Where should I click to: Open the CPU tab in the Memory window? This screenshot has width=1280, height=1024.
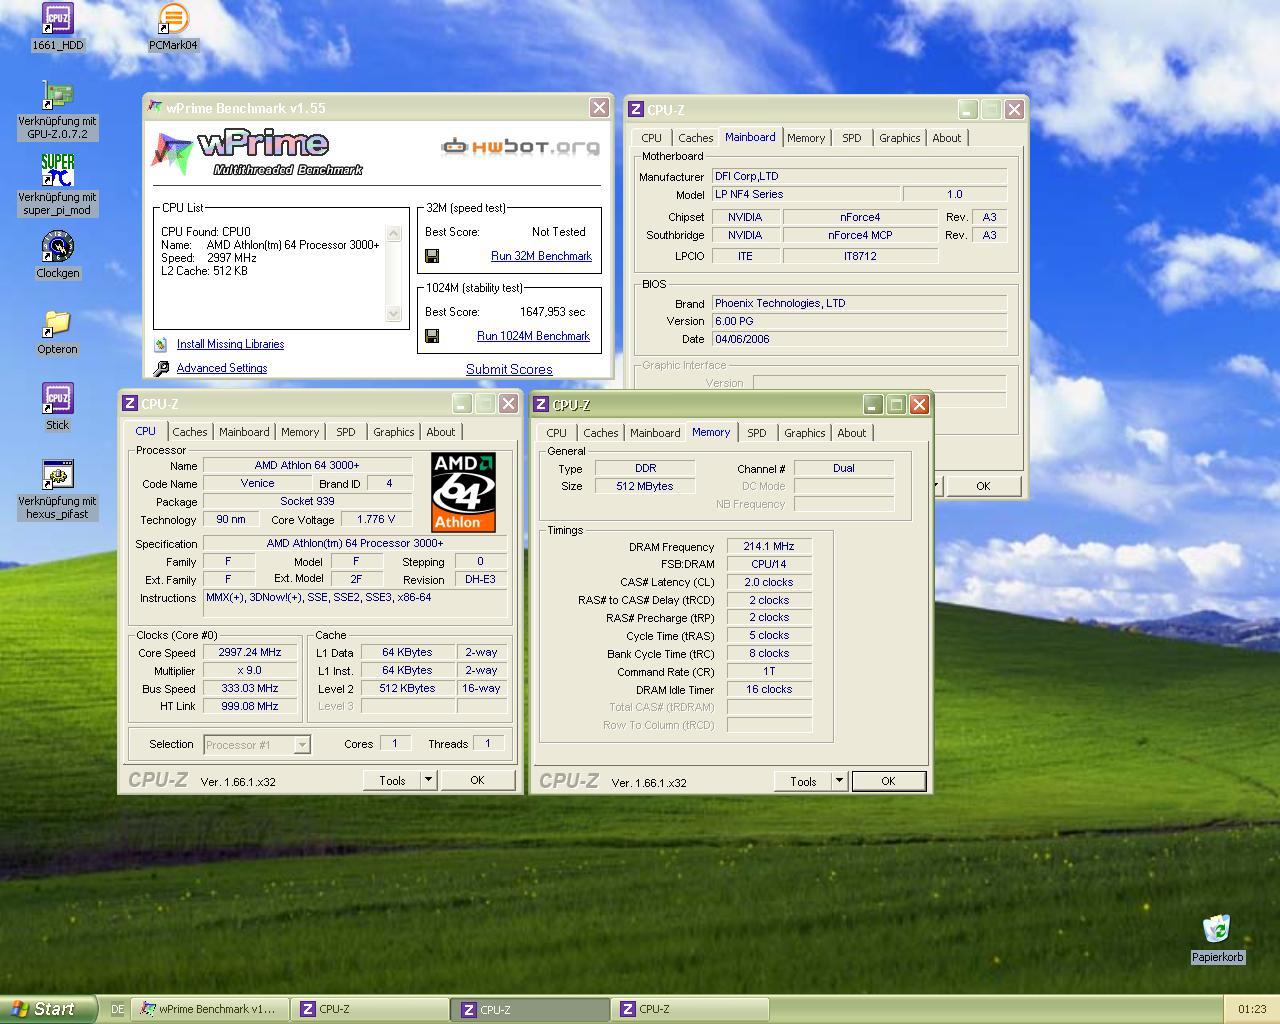click(x=556, y=433)
